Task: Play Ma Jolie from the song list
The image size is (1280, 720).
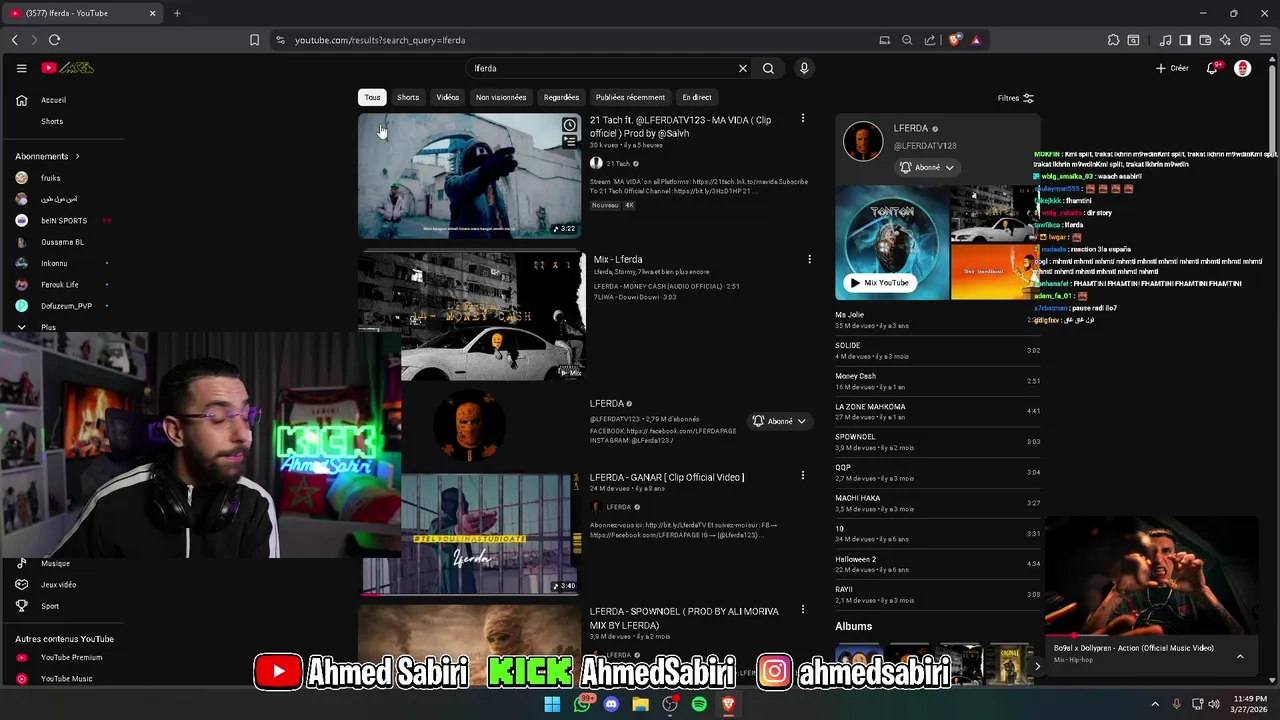Action: 937,320
